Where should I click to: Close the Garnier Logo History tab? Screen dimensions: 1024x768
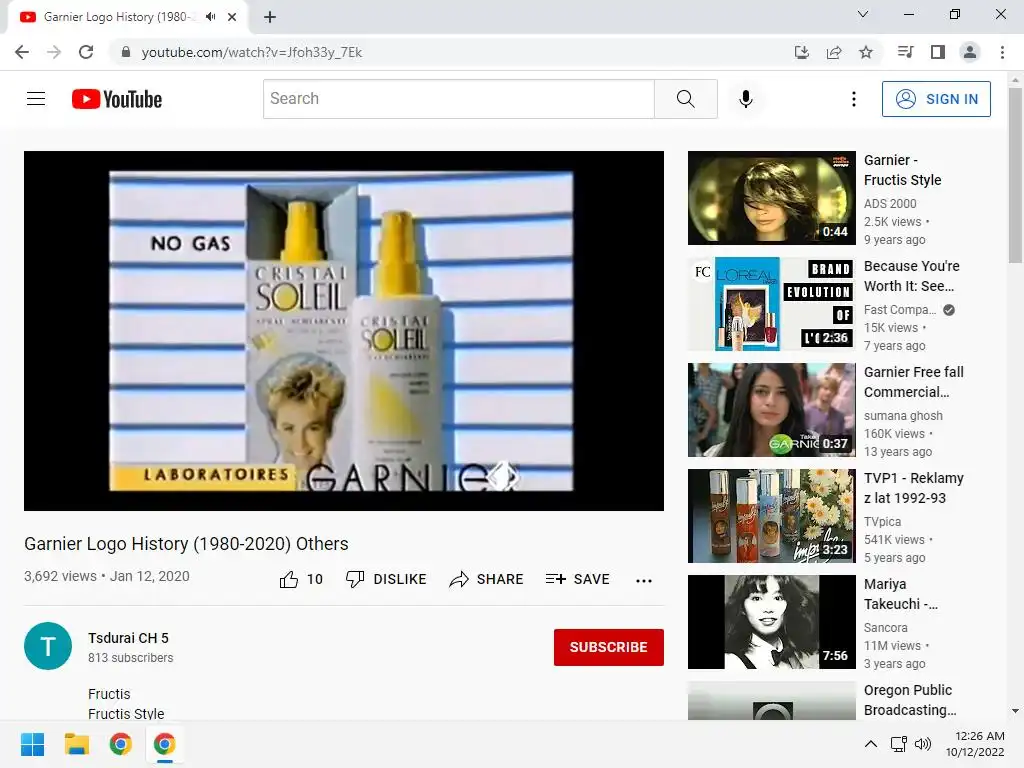(232, 17)
